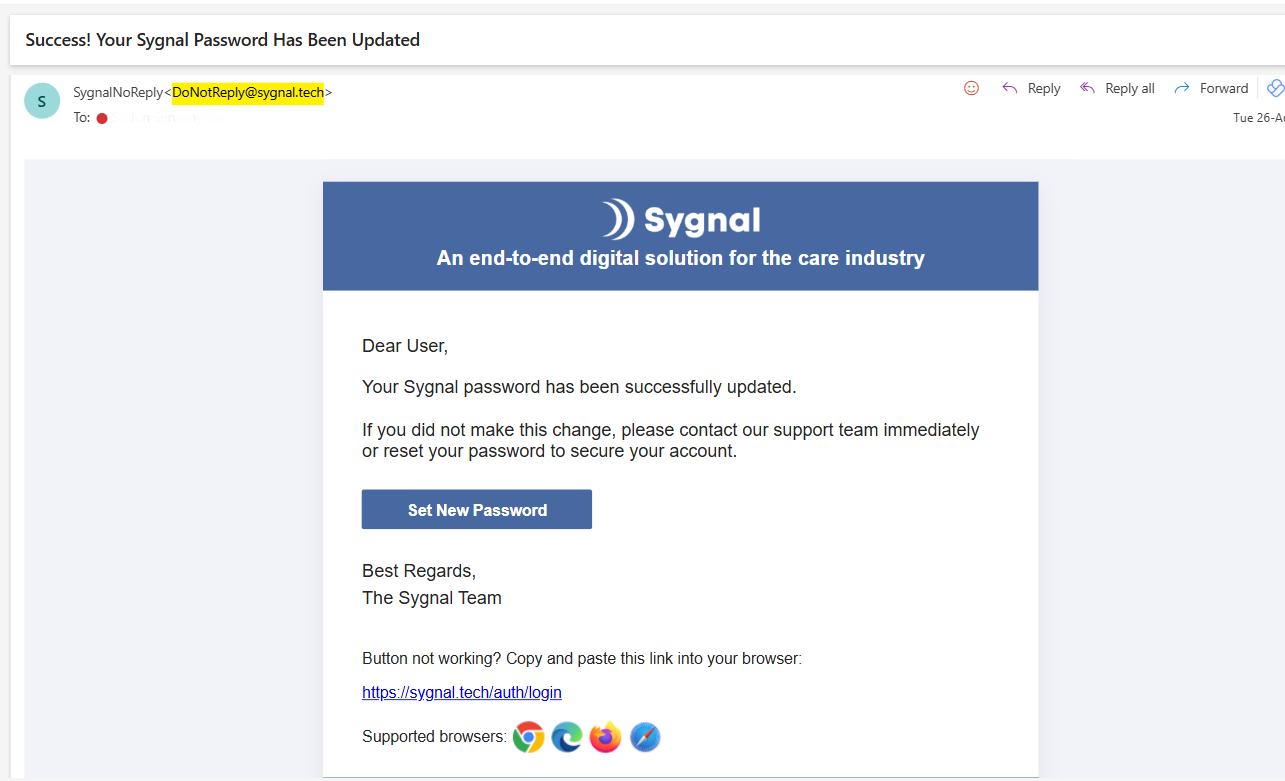Image resolution: width=1285 pixels, height=781 pixels.
Task: Open the blue apps icon right of Forward
Action: pyautogui.click(x=1275, y=88)
